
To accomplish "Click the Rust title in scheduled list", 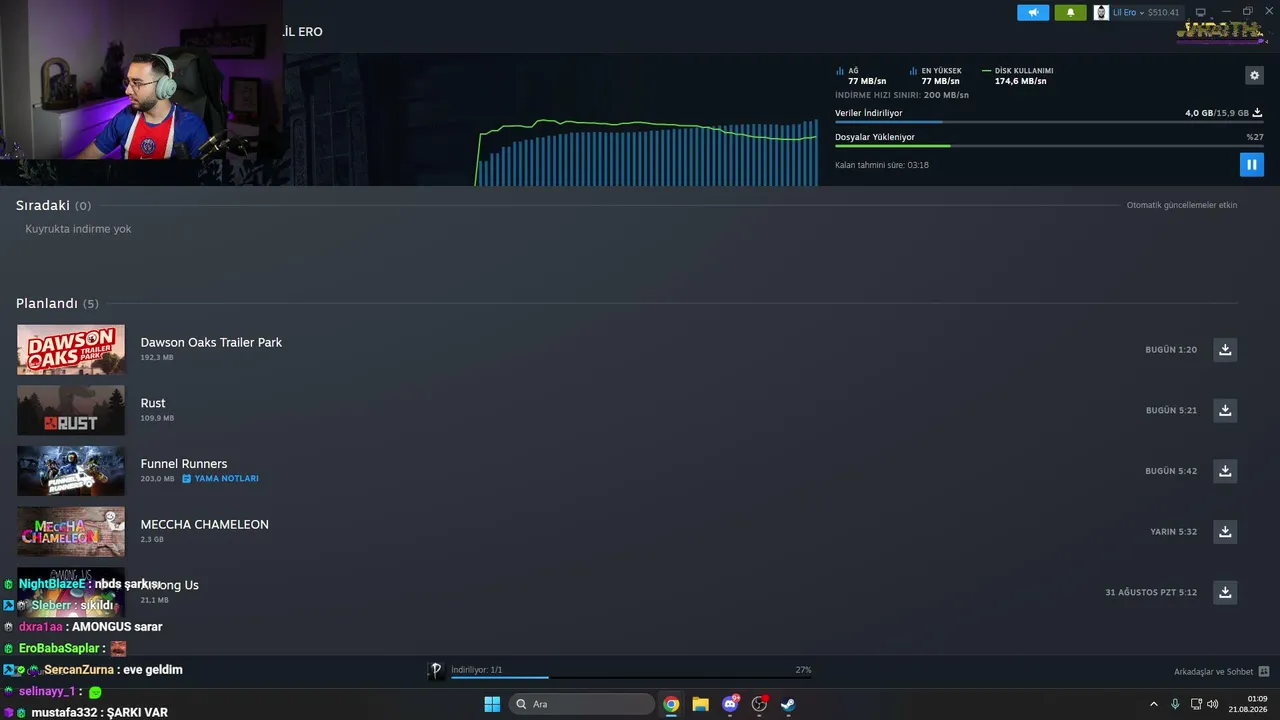I will [x=153, y=403].
